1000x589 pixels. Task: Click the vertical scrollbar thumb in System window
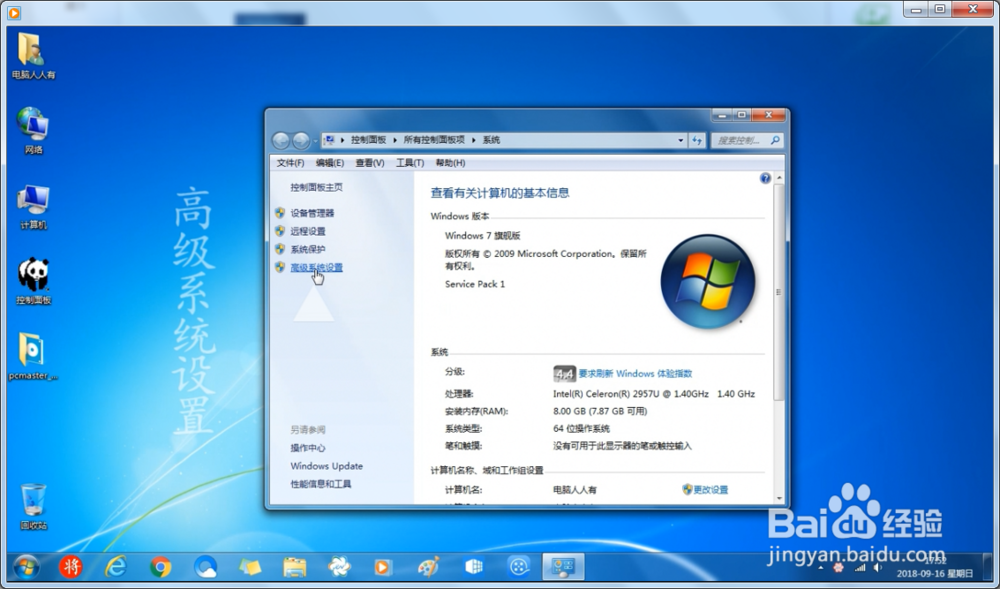779,292
